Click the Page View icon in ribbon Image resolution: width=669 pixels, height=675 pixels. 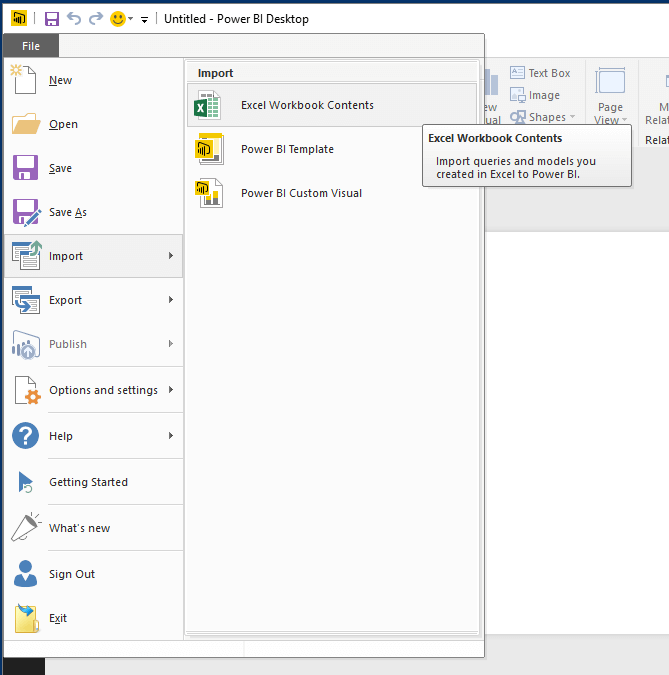pos(610,81)
